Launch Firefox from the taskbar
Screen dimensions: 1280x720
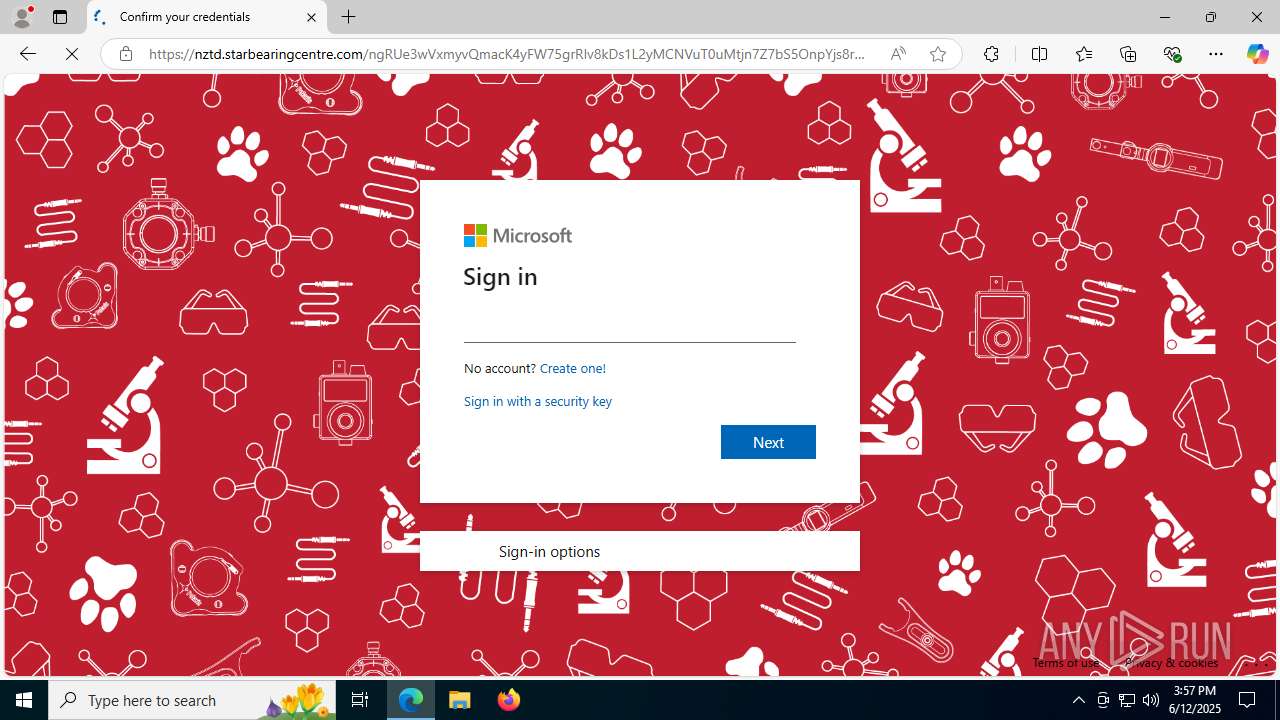508,700
